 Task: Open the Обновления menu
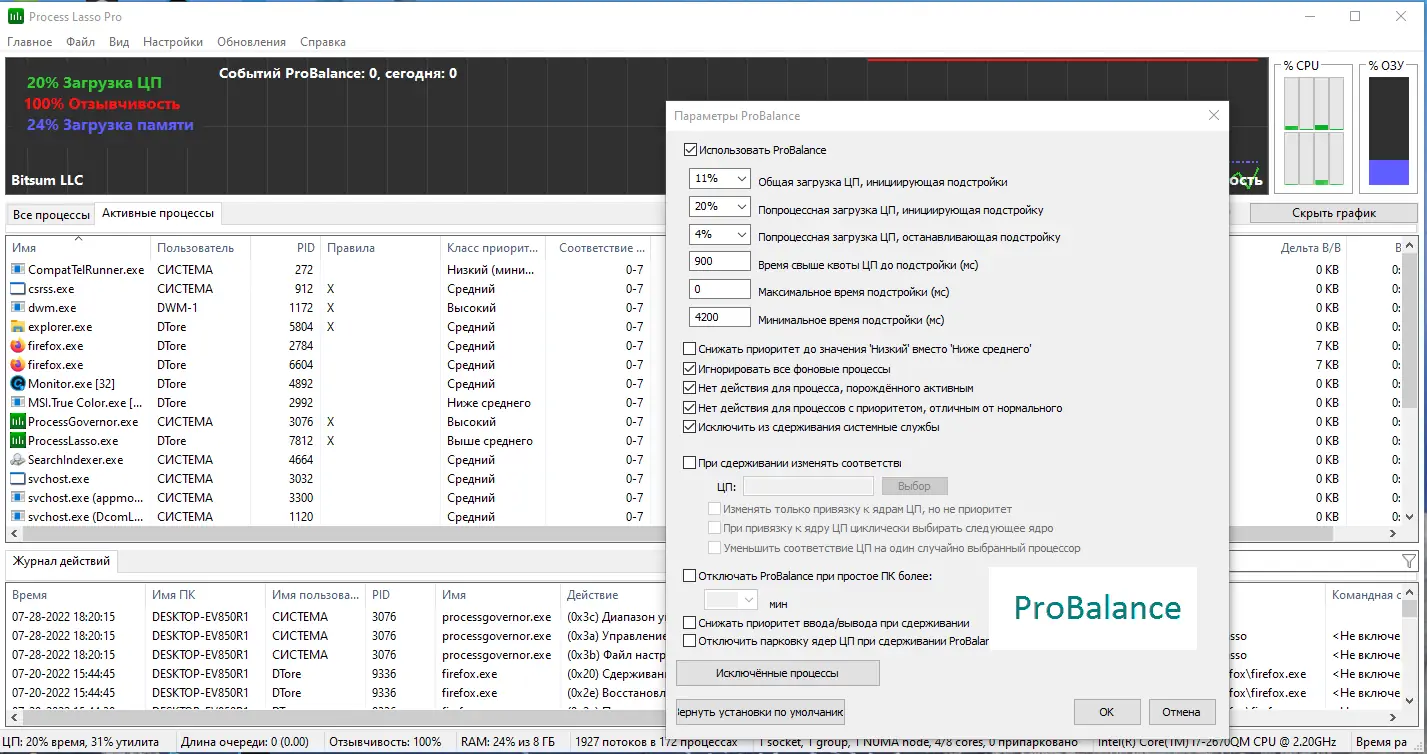tap(251, 42)
